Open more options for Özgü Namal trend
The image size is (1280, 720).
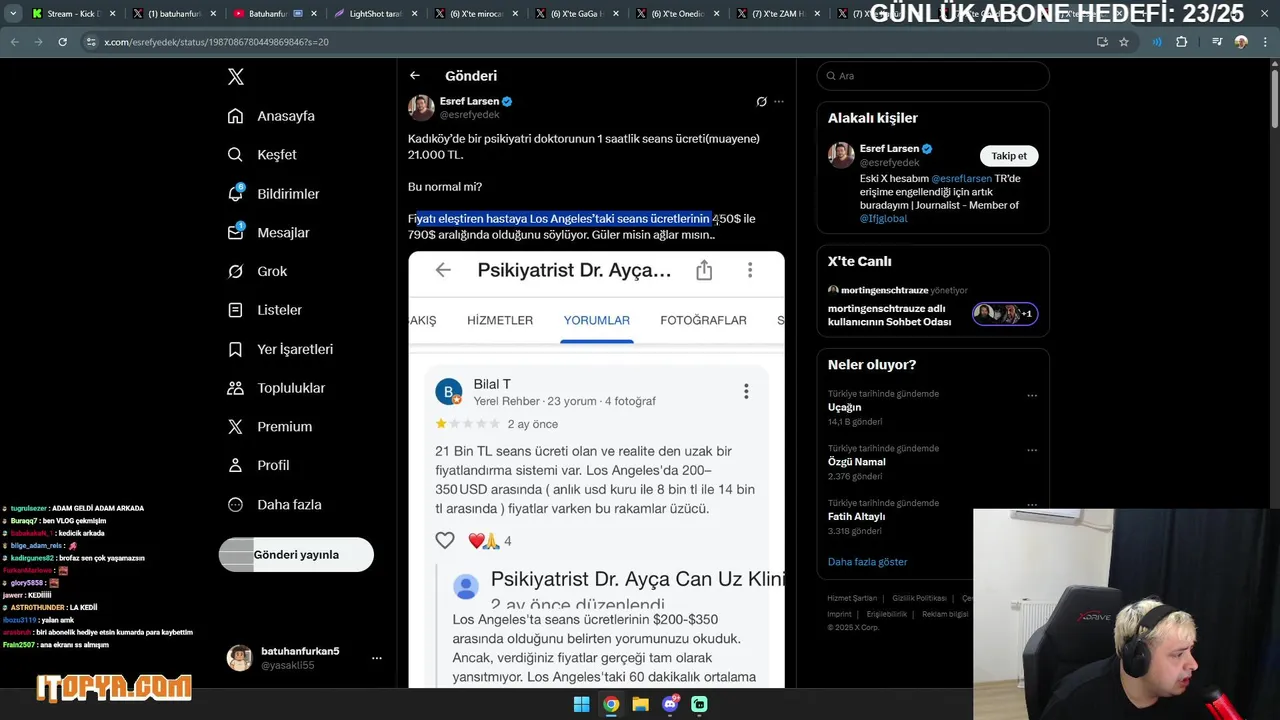pyautogui.click(x=1032, y=450)
